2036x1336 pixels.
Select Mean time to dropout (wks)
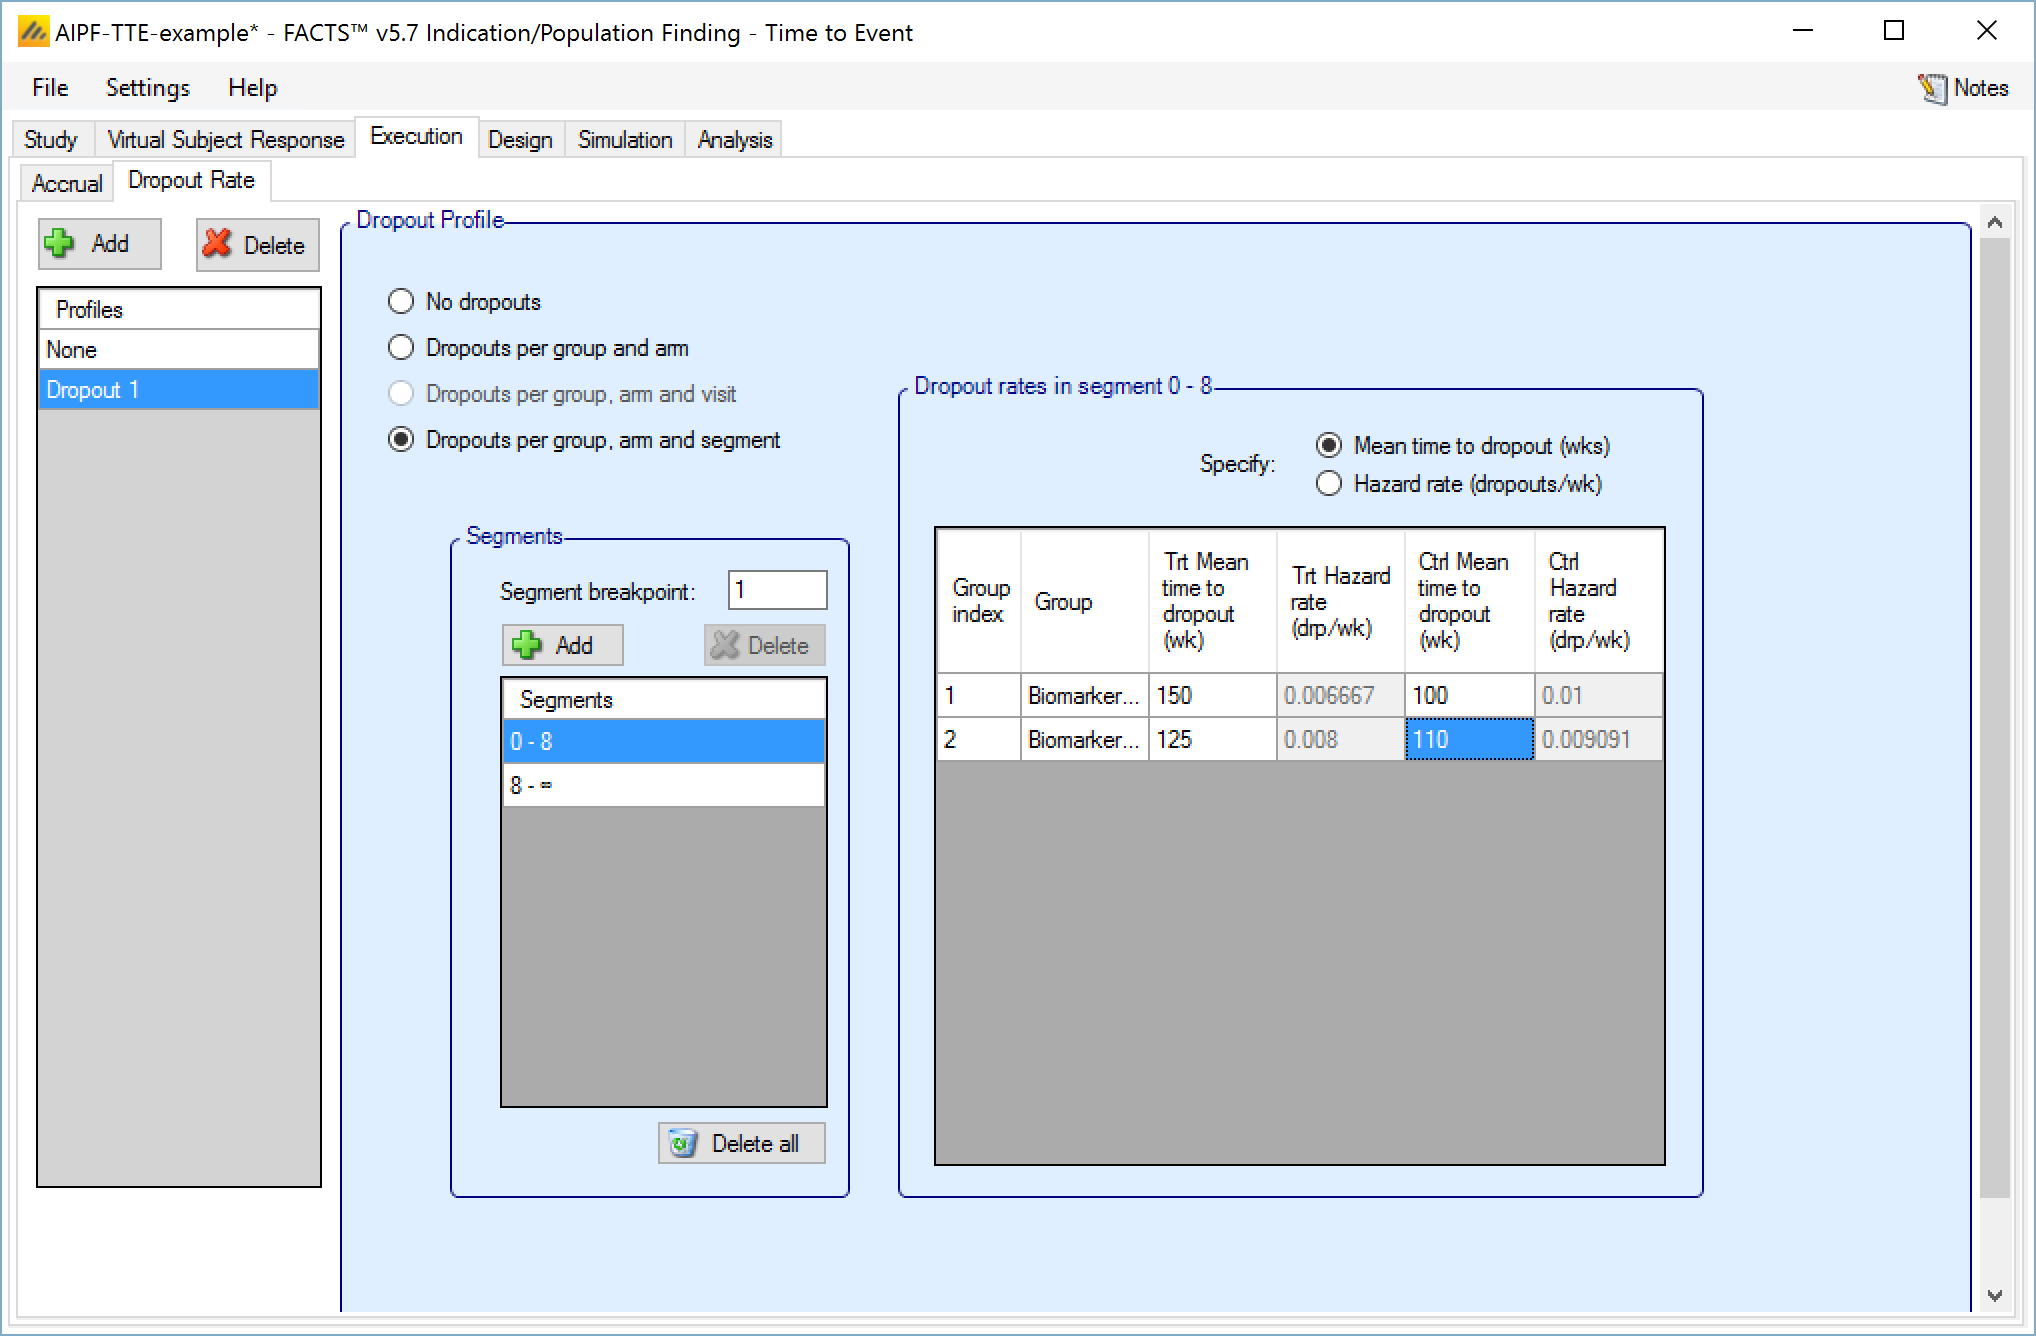(x=1329, y=445)
